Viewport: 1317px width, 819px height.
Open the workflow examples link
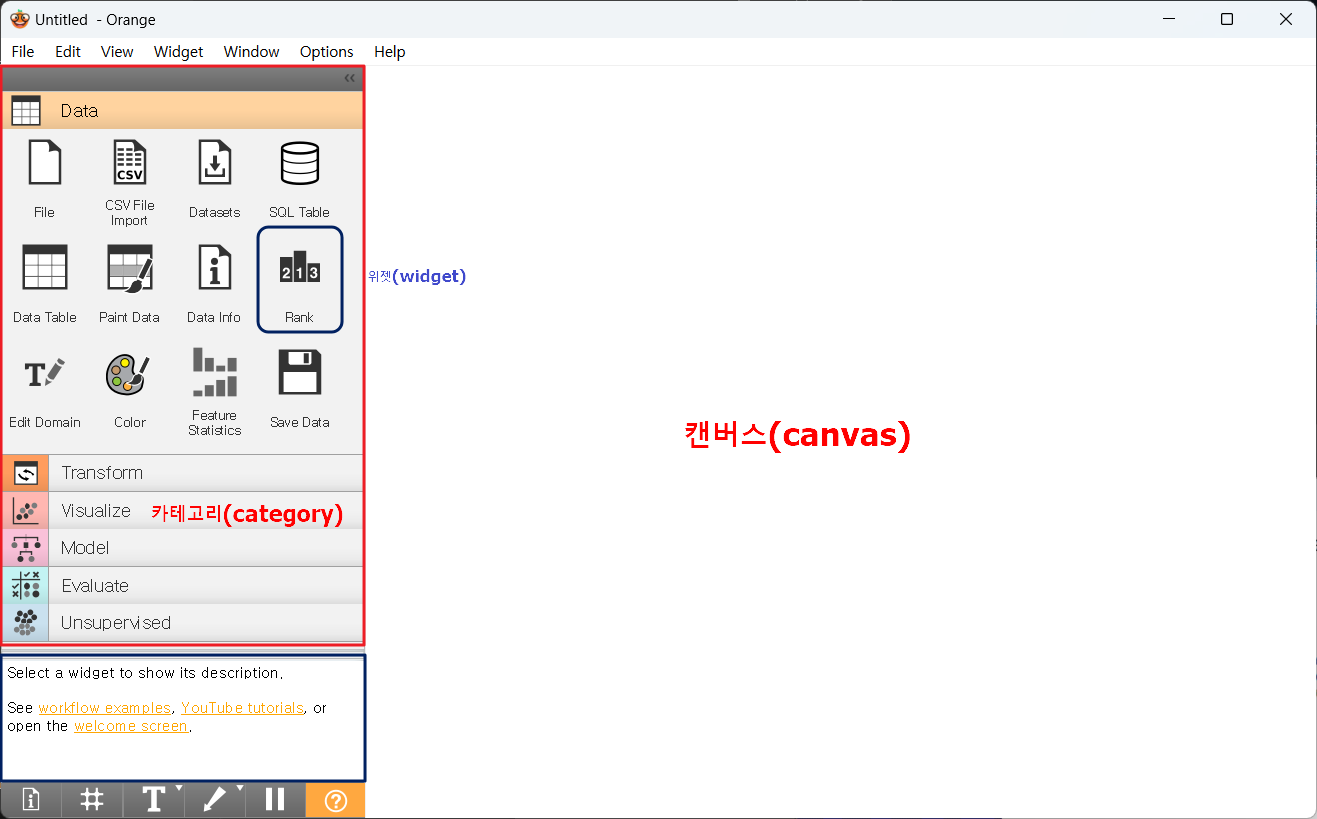coord(104,708)
